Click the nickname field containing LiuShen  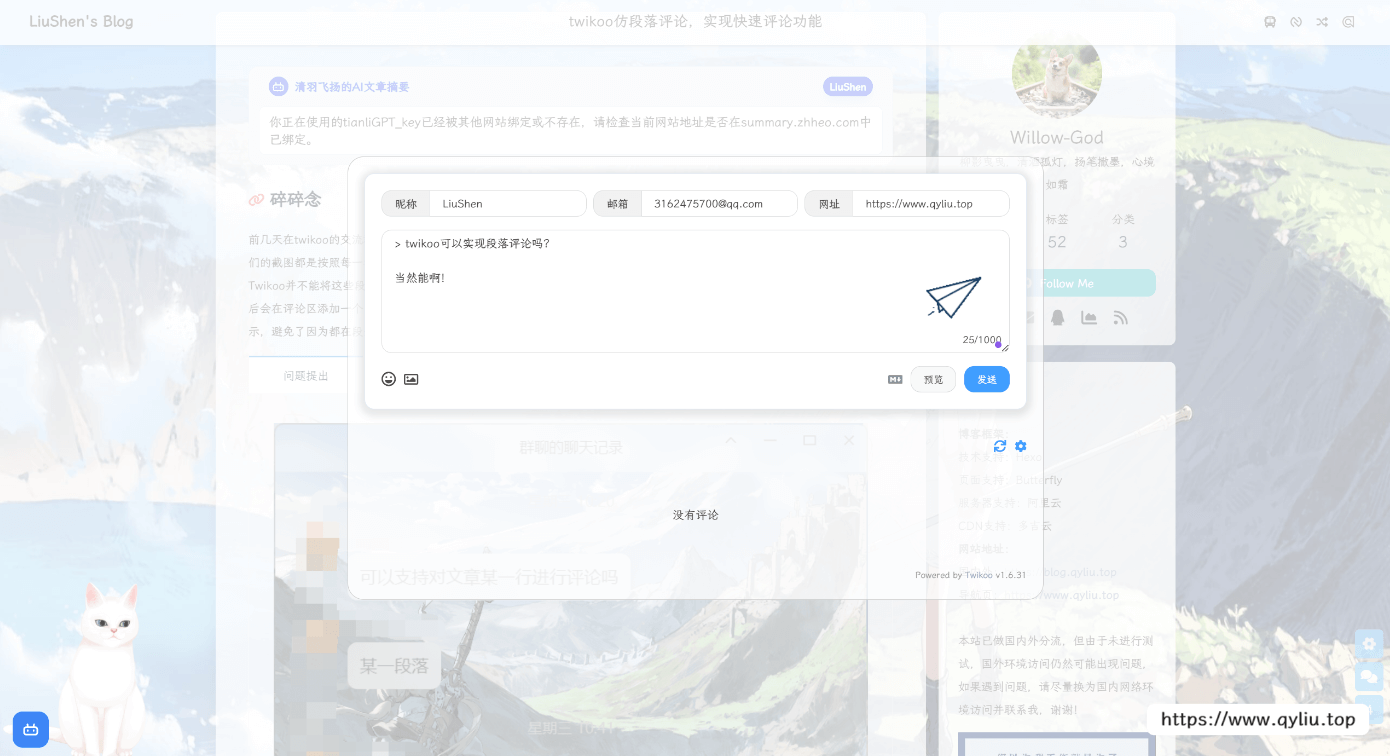tap(507, 203)
